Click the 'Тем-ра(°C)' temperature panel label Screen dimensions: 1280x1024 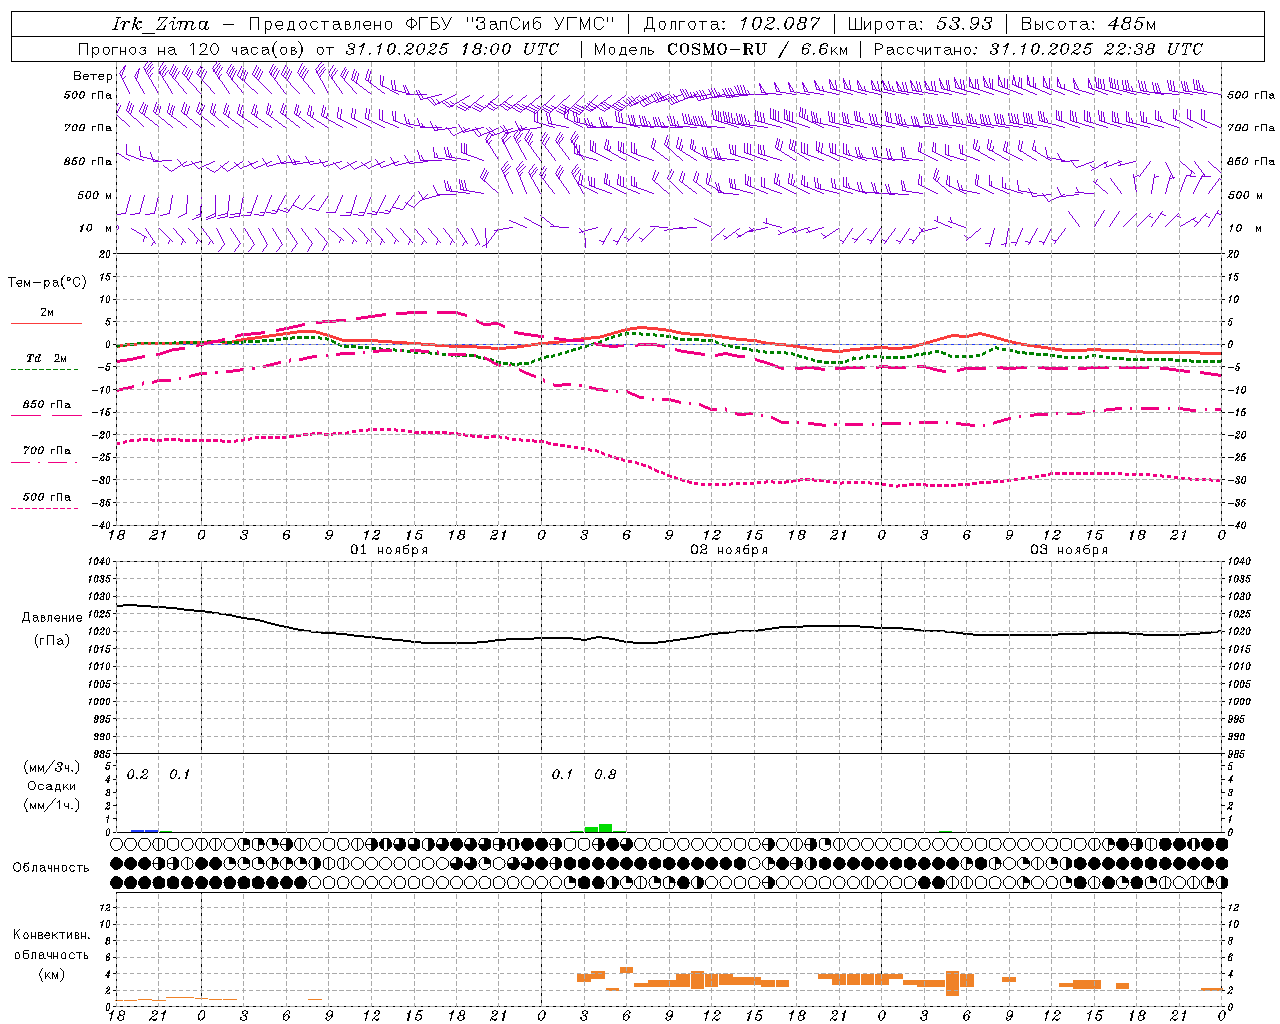pyautogui.click(x=47, y=283)
